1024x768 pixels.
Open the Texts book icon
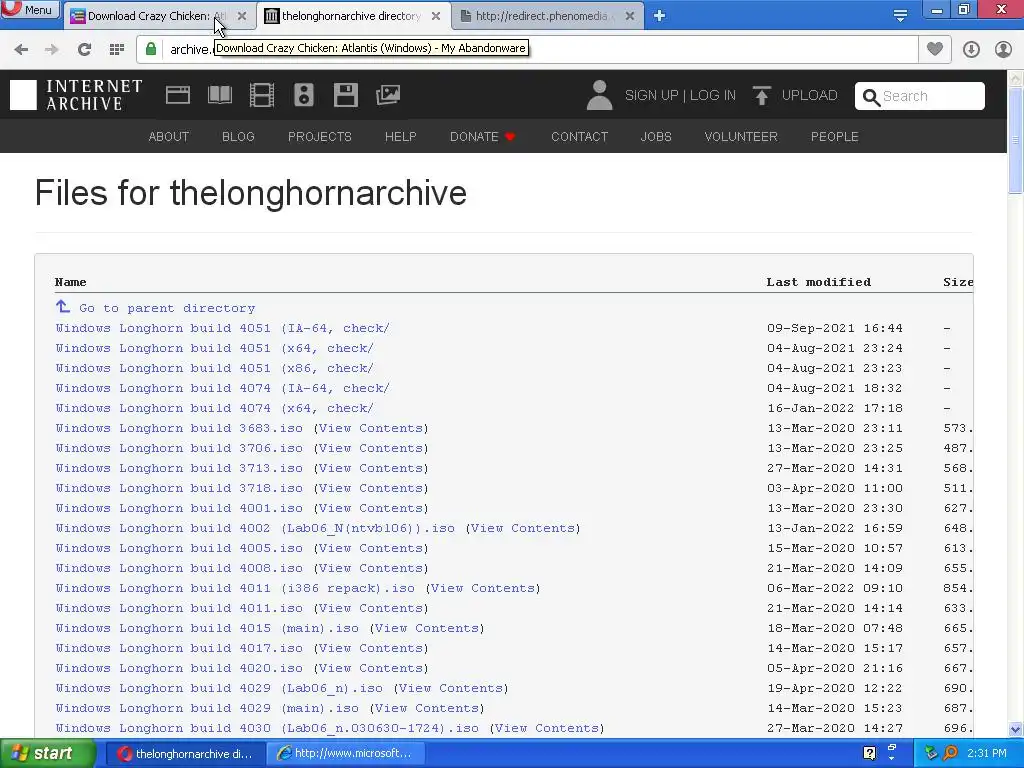coord(219,95)
